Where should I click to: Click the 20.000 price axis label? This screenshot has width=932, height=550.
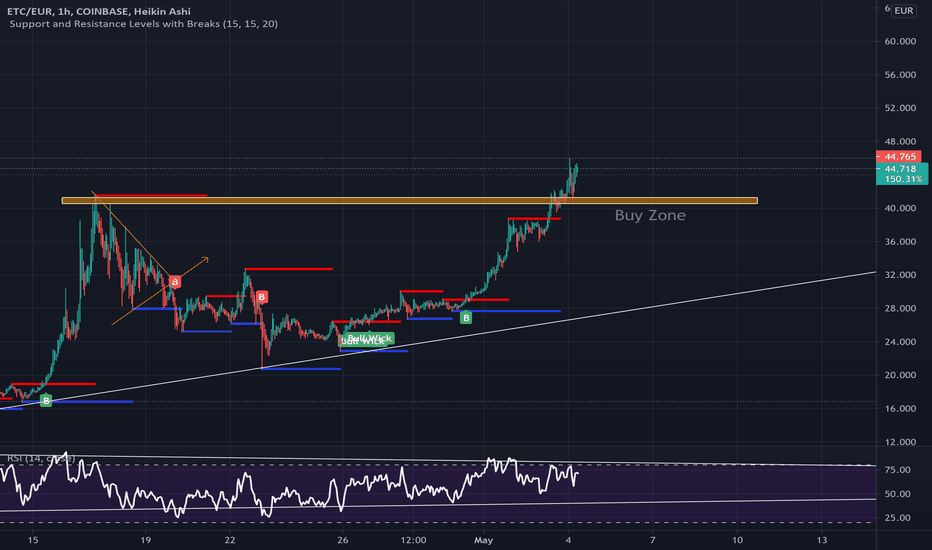tap(900, 375)
